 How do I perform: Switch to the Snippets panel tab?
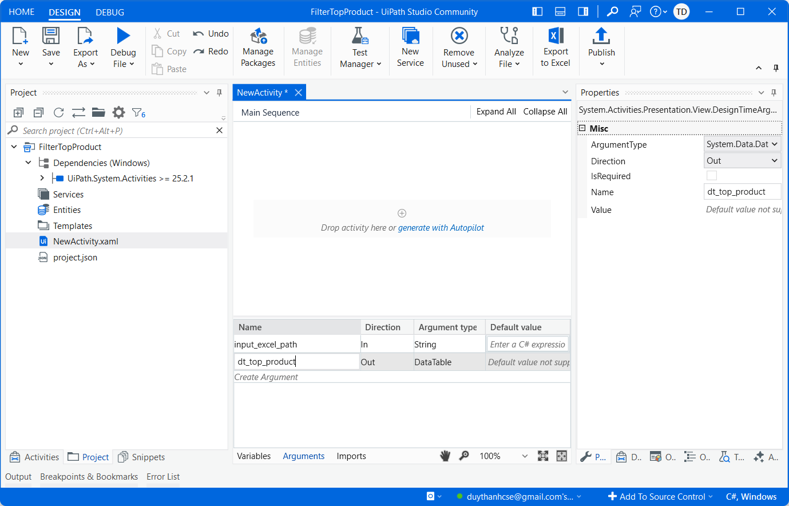click(x=141, y=457)
